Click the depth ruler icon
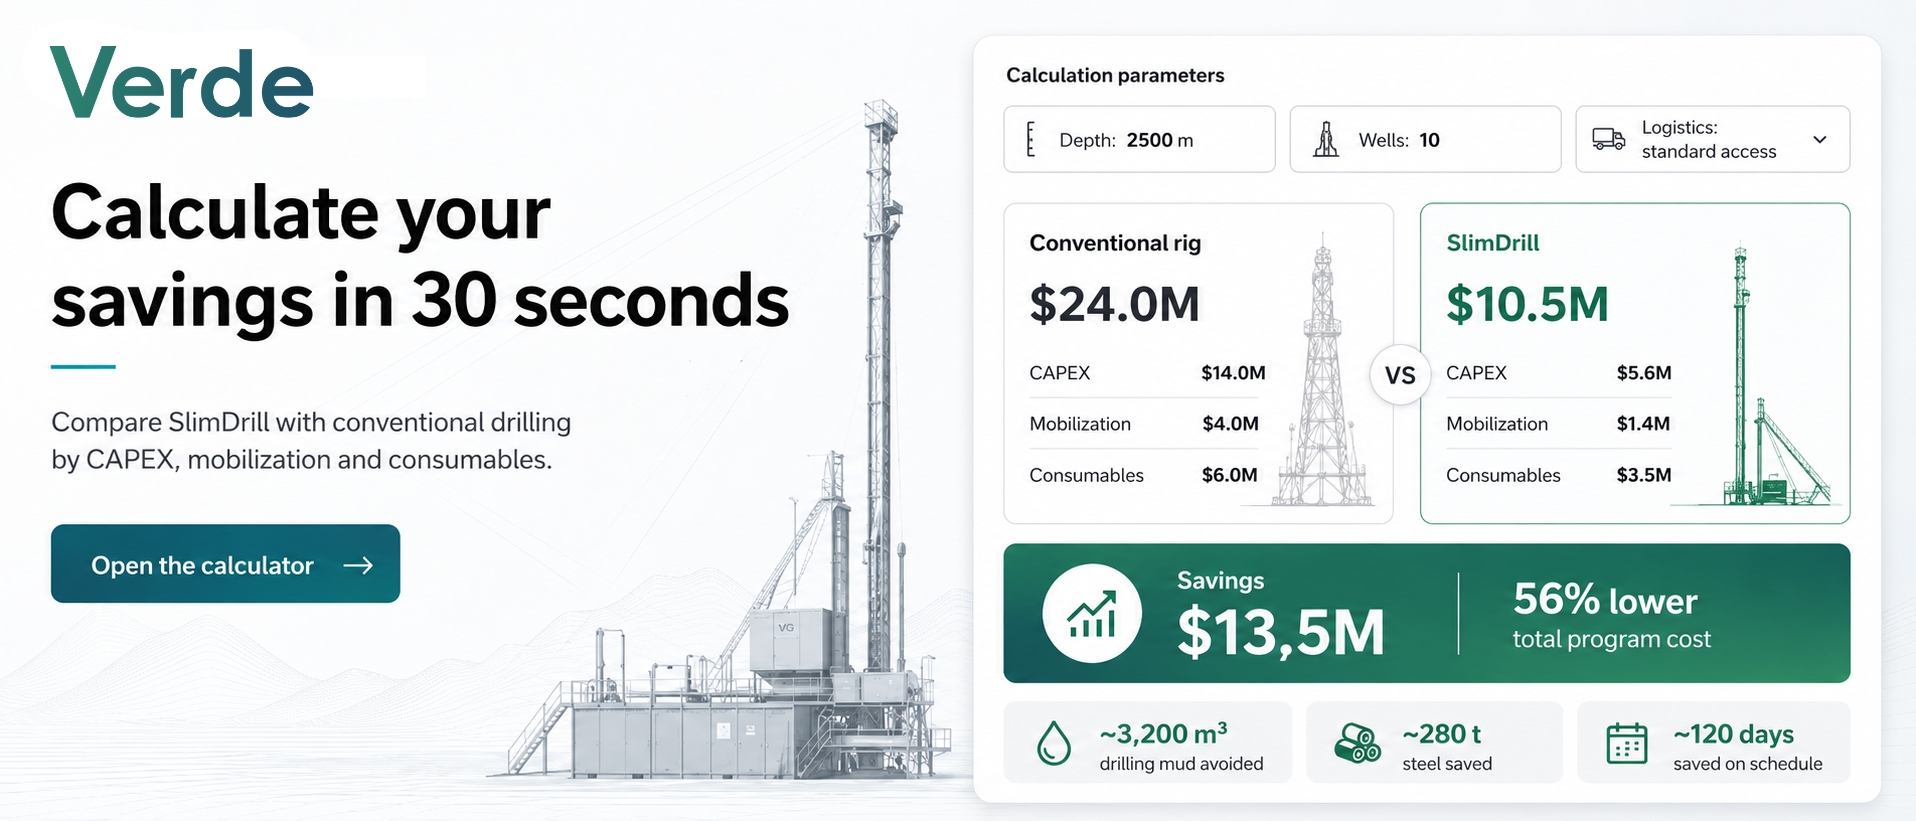 1030,139
